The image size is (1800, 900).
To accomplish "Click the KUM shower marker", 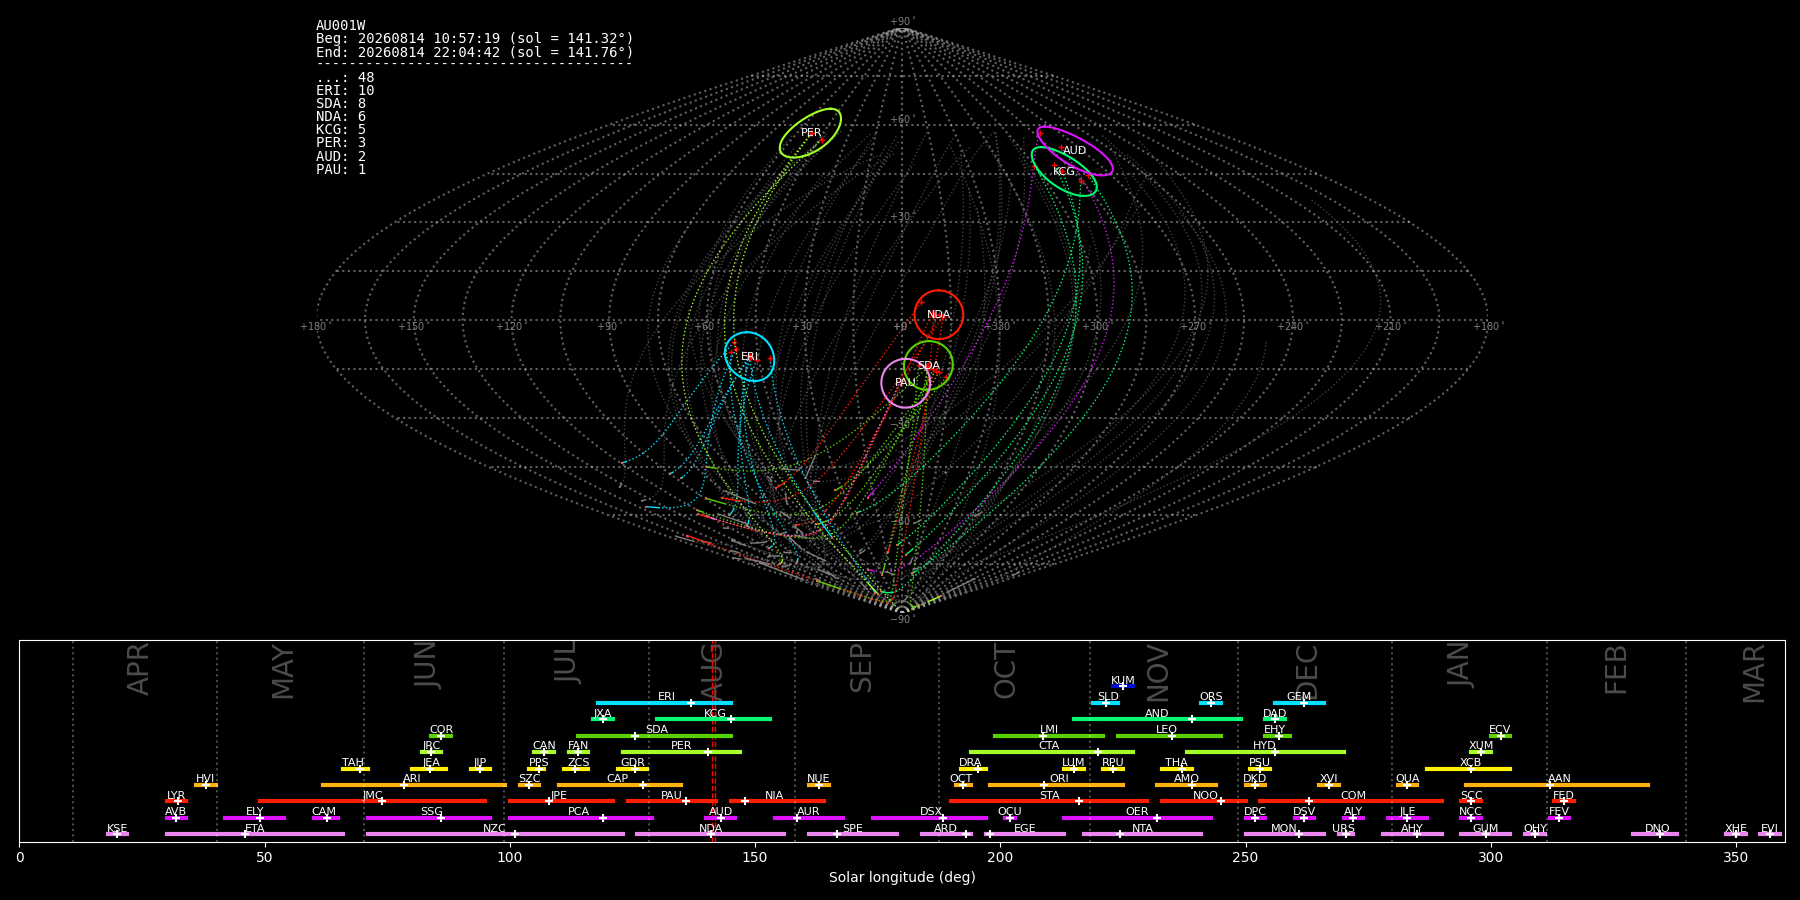I will pos(1123,686).
